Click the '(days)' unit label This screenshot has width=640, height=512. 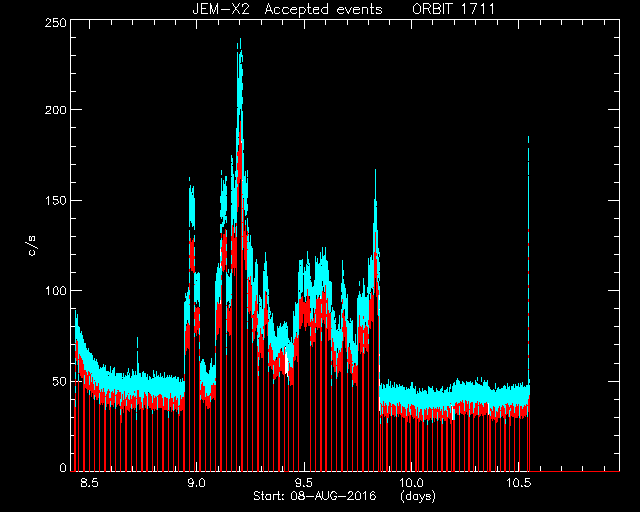click(x=418, y=496)
